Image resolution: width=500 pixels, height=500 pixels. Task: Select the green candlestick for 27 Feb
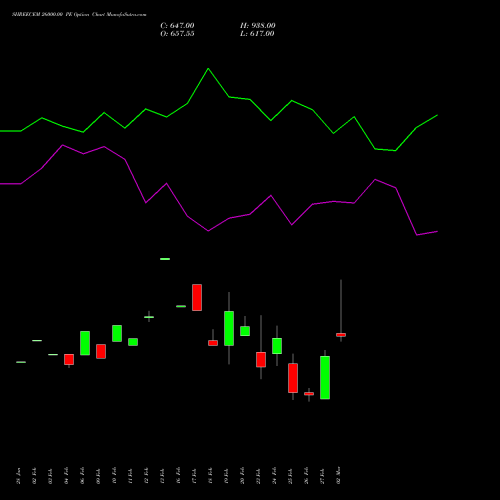pos(325,377)
